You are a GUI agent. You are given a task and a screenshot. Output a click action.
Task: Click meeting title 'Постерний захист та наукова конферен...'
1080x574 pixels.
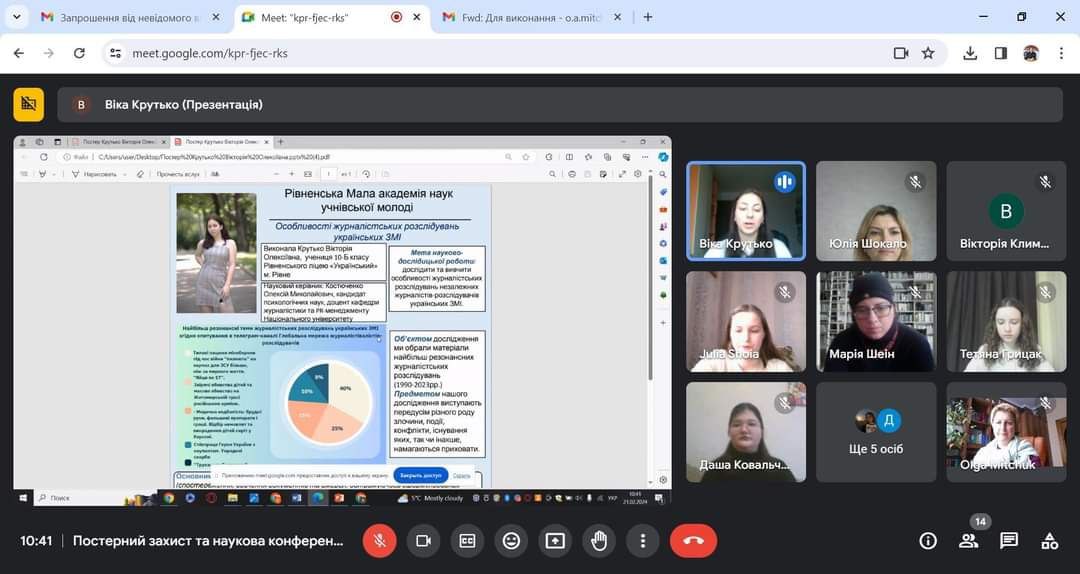coord(208,541)
